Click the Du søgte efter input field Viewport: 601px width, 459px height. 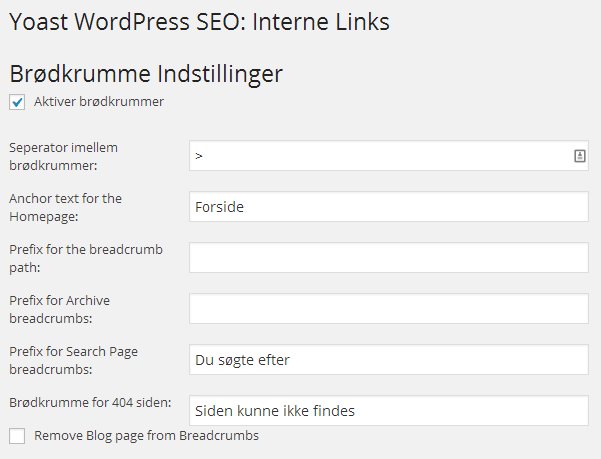389,359
